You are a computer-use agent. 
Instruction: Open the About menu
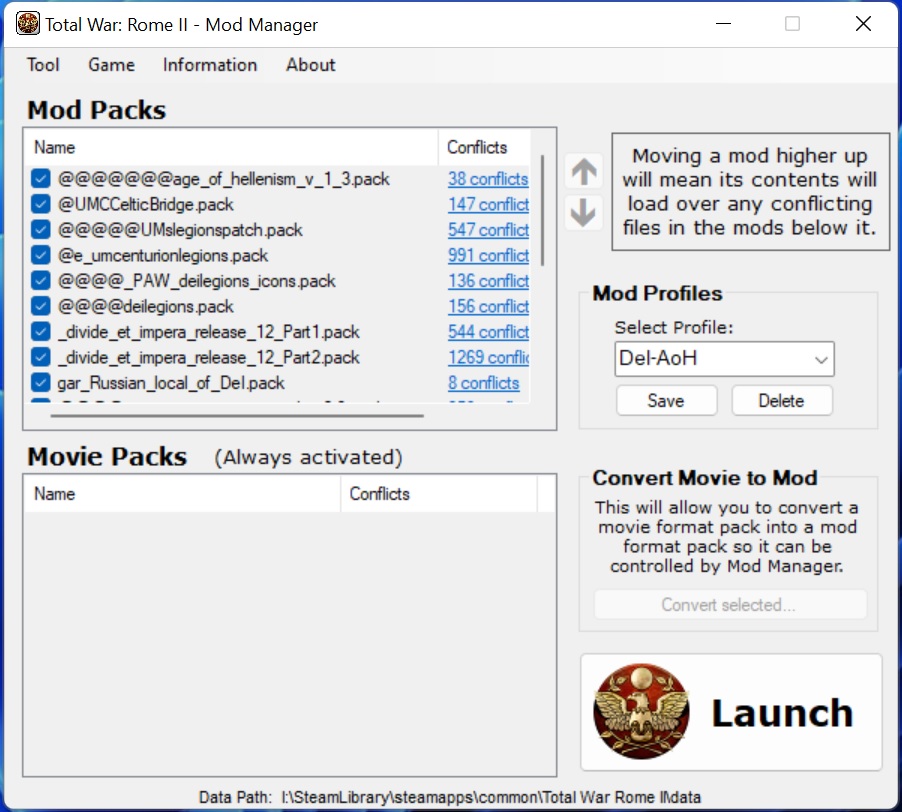[x=311, y=65]
